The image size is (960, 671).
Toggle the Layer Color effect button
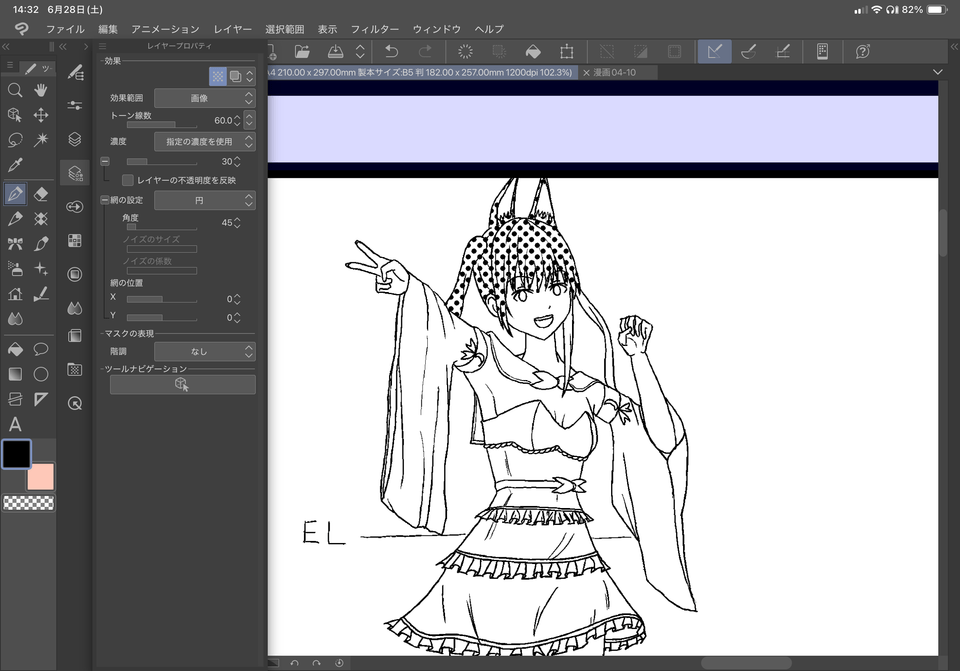point(235,77)
